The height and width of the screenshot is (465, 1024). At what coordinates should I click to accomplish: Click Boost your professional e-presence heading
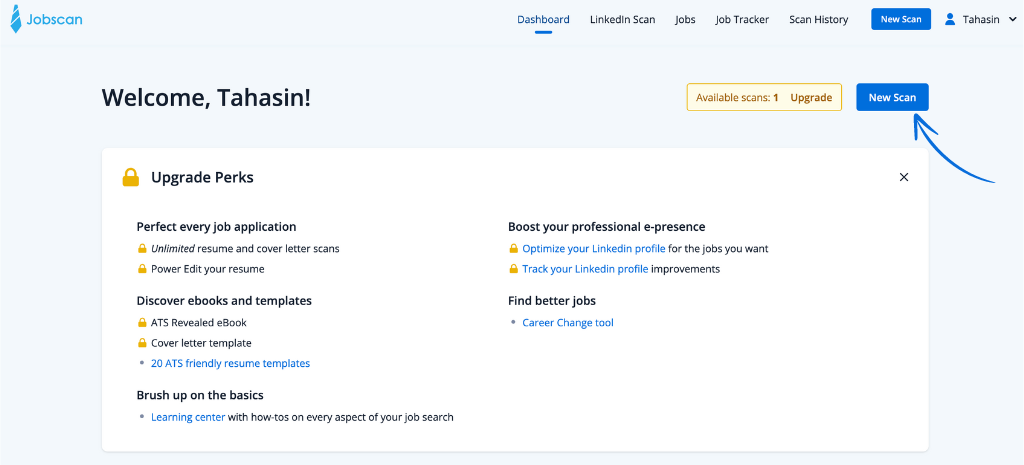[607, 227]
